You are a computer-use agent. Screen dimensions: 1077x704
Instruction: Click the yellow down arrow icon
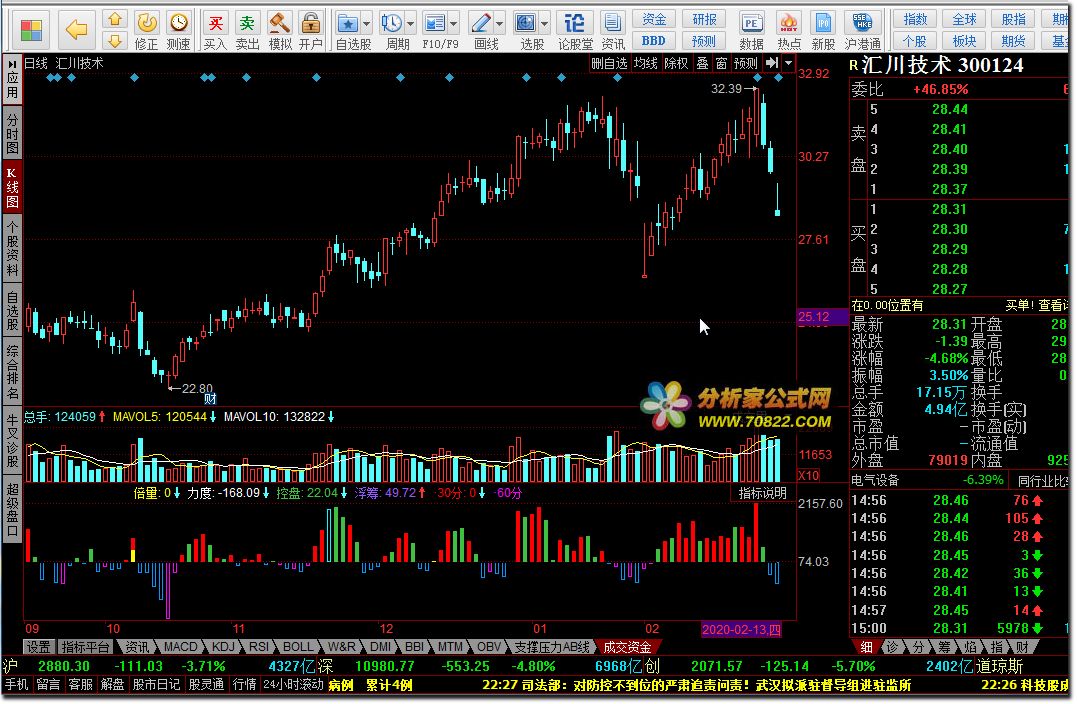(x=115, y=41)
